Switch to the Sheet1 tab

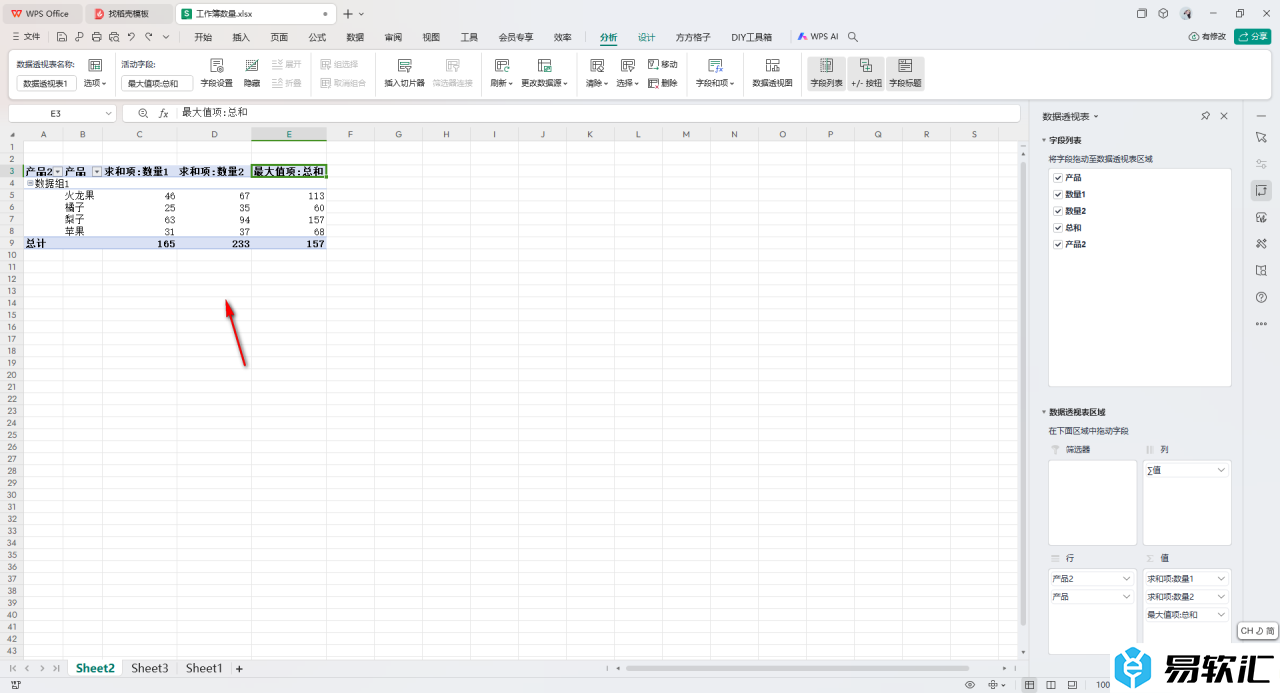pyautogui.click(x=204, y=668)
